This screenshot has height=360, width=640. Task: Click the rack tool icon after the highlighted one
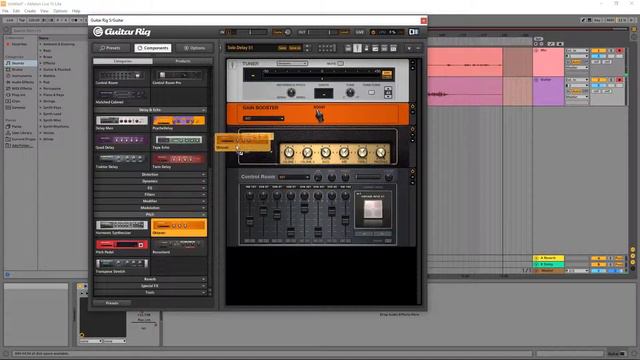[x=366, y=48]
